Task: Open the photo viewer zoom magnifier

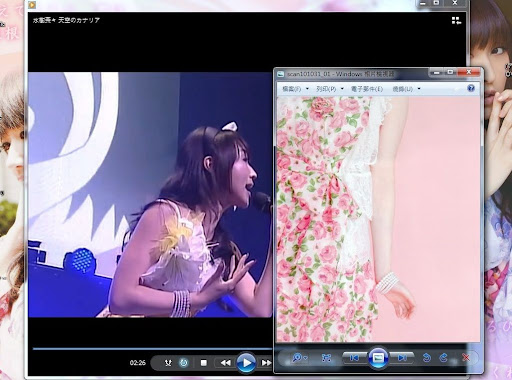Action: [x=299, y=358]
